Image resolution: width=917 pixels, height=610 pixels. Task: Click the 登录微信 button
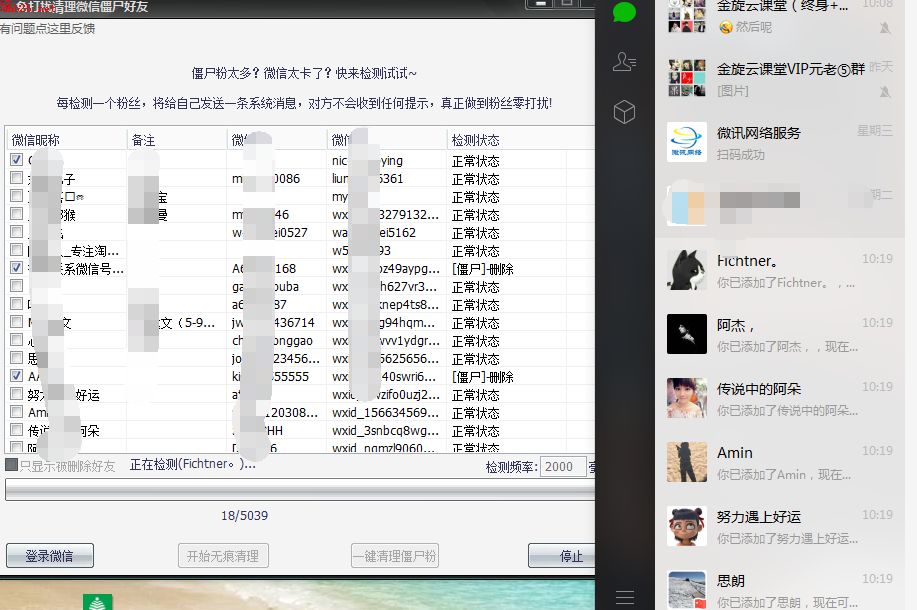pyautogui.click(x=50, y=556)
